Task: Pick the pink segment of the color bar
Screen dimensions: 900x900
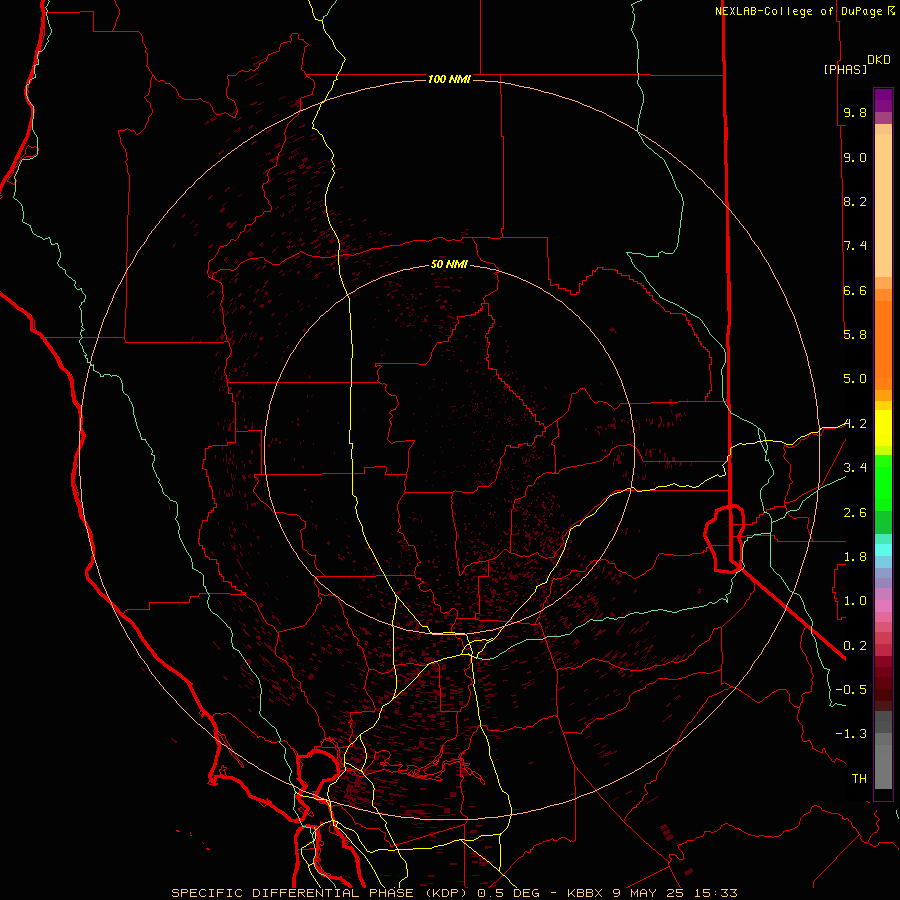Action: pyautogui.click(x=883, y=606)
